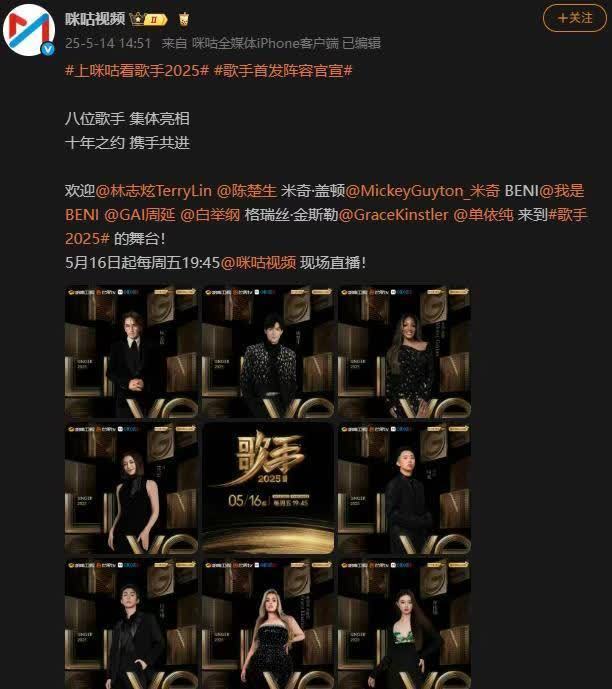Open mention @GAI周延

(140, 214)
